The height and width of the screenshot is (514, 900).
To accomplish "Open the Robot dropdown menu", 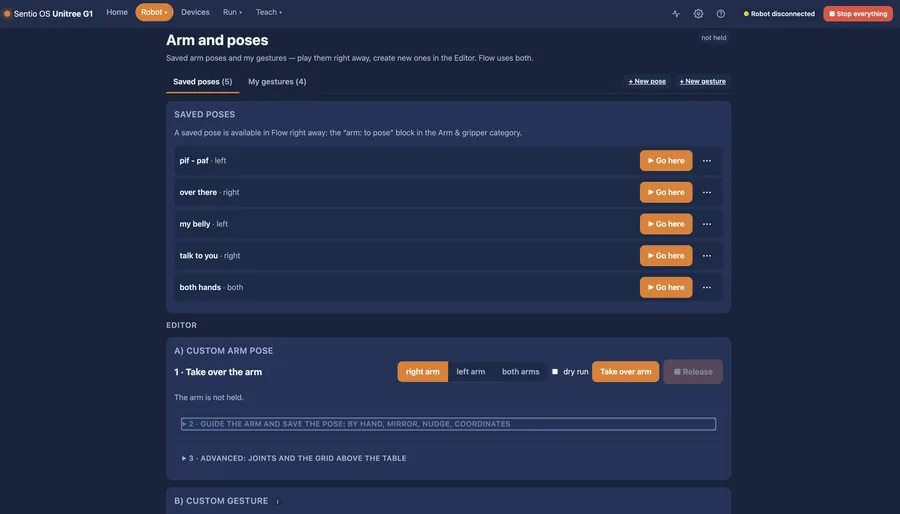I will pos(154,12).
